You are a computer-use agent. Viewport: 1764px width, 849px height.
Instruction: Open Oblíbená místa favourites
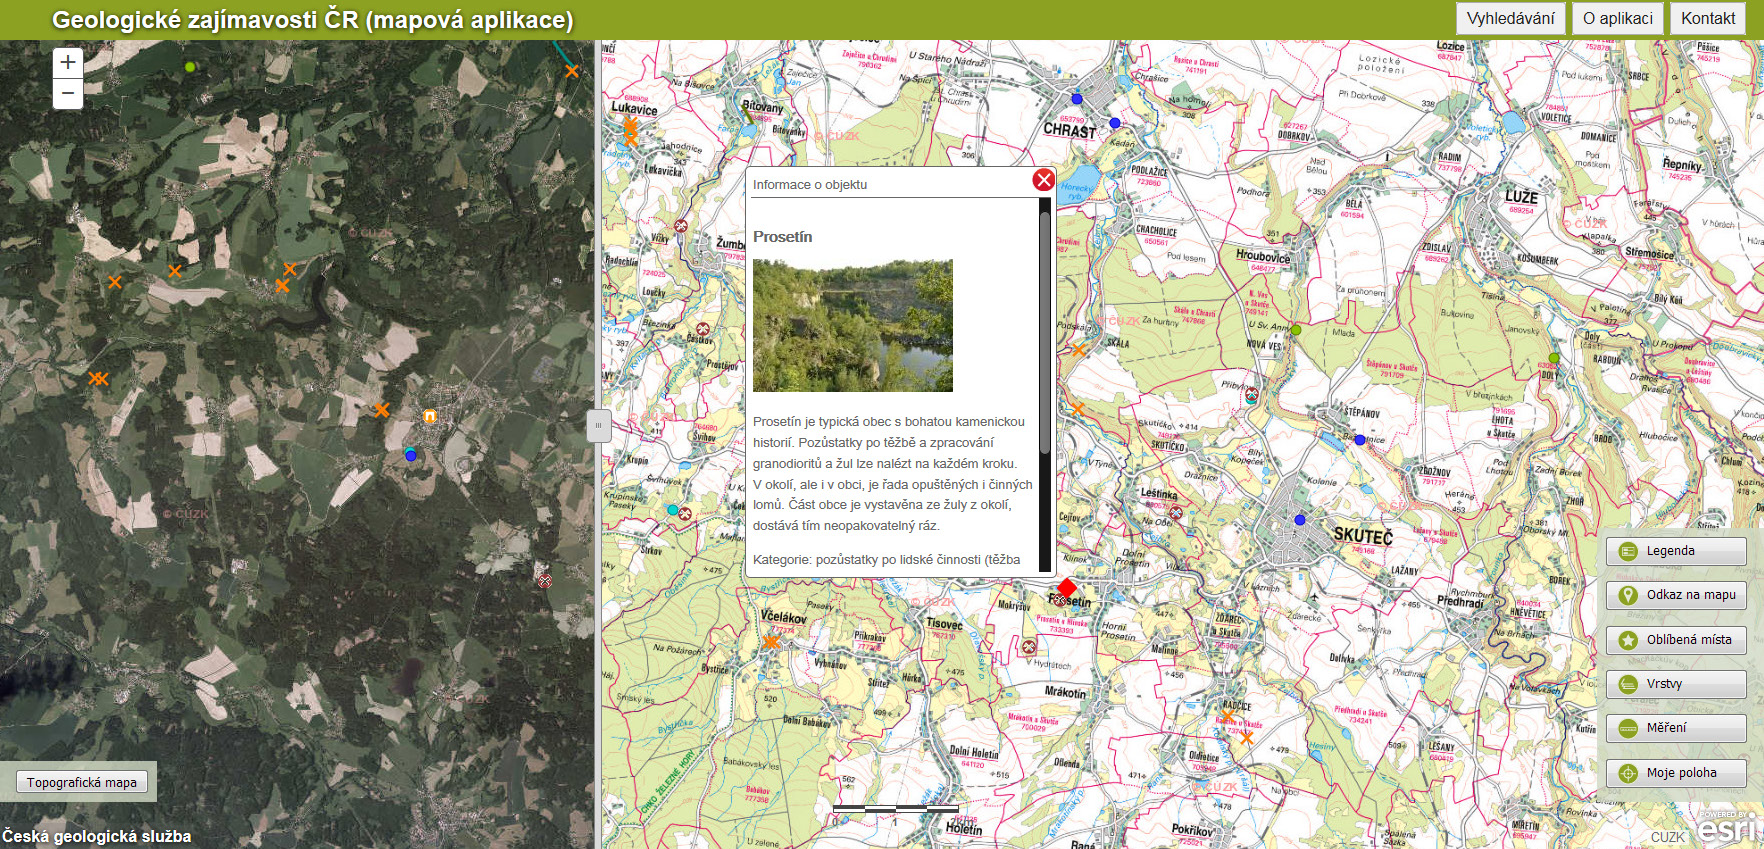point(1676,640)
